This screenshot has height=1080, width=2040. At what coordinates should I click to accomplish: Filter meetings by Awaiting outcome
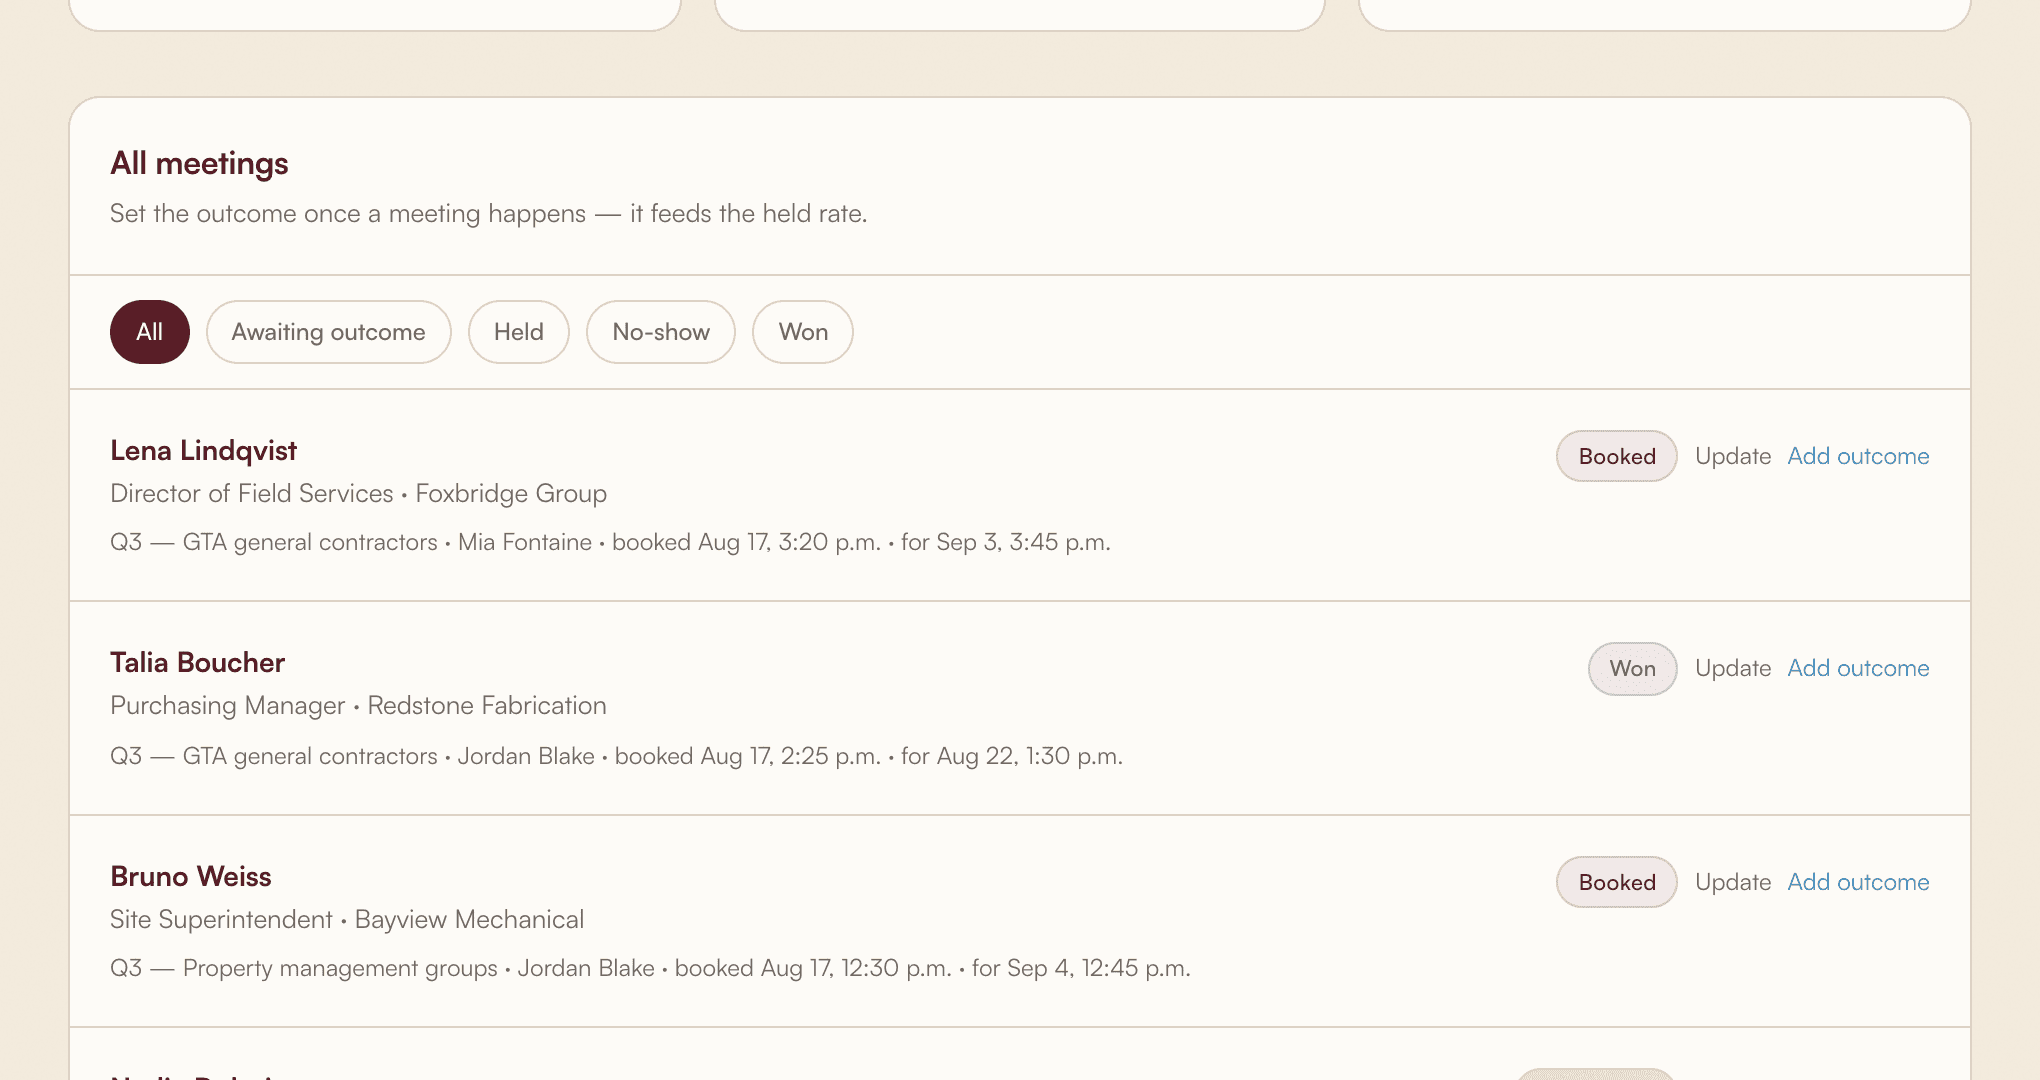tap(328, 332)
